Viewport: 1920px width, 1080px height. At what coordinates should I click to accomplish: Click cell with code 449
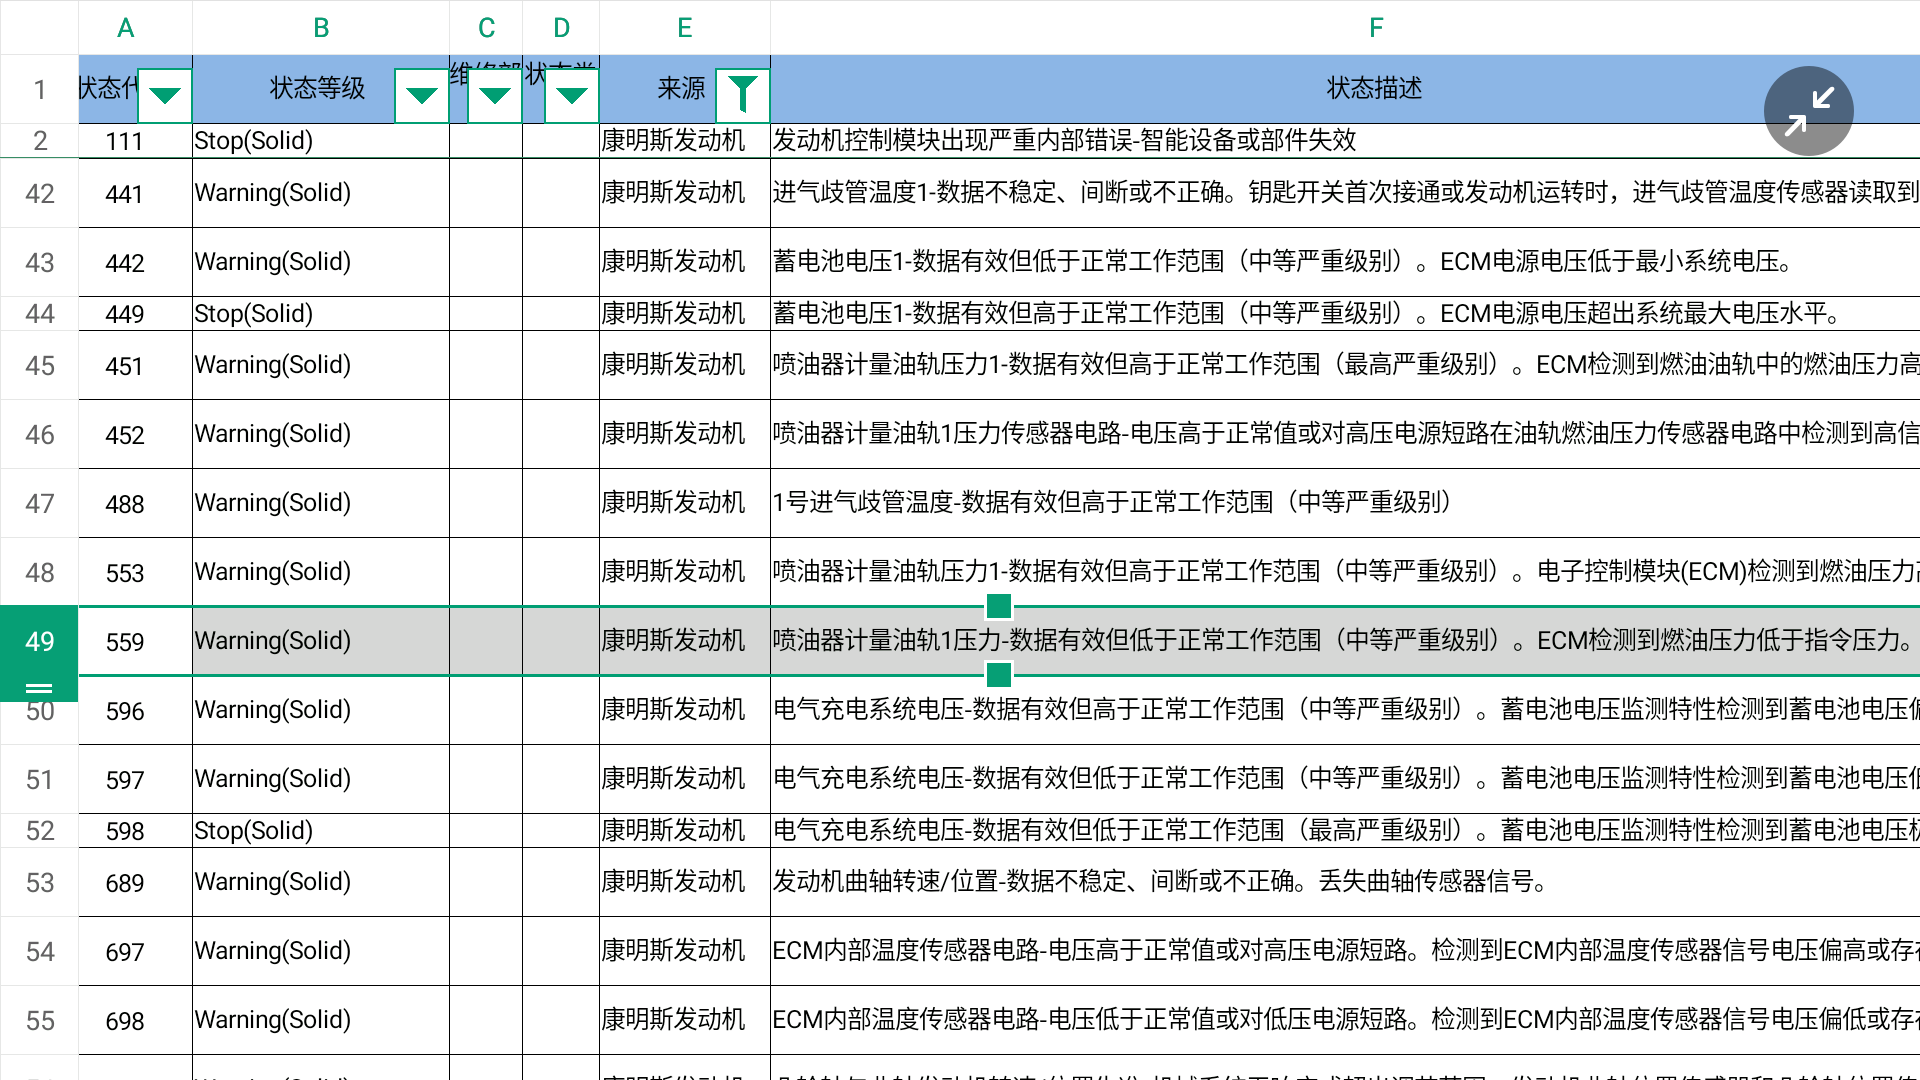[135, 314]
